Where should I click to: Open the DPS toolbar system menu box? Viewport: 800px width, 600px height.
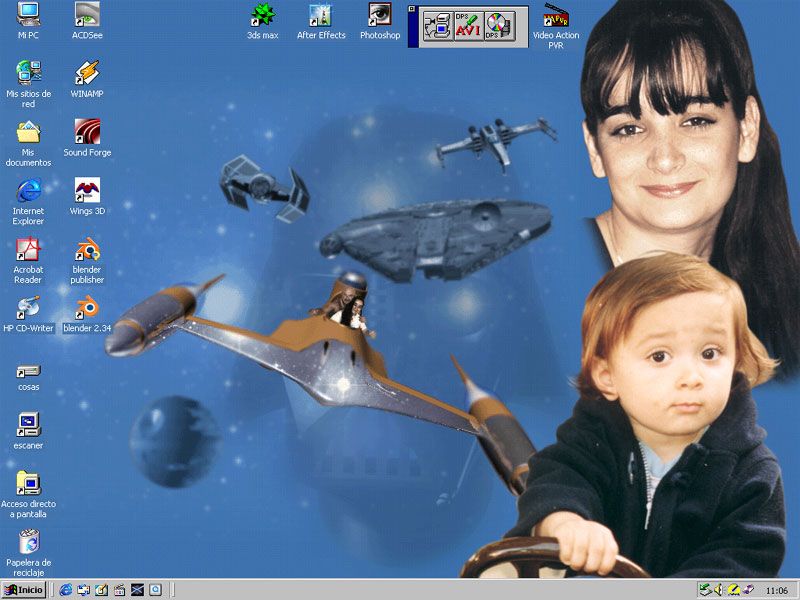click(412, 9)
